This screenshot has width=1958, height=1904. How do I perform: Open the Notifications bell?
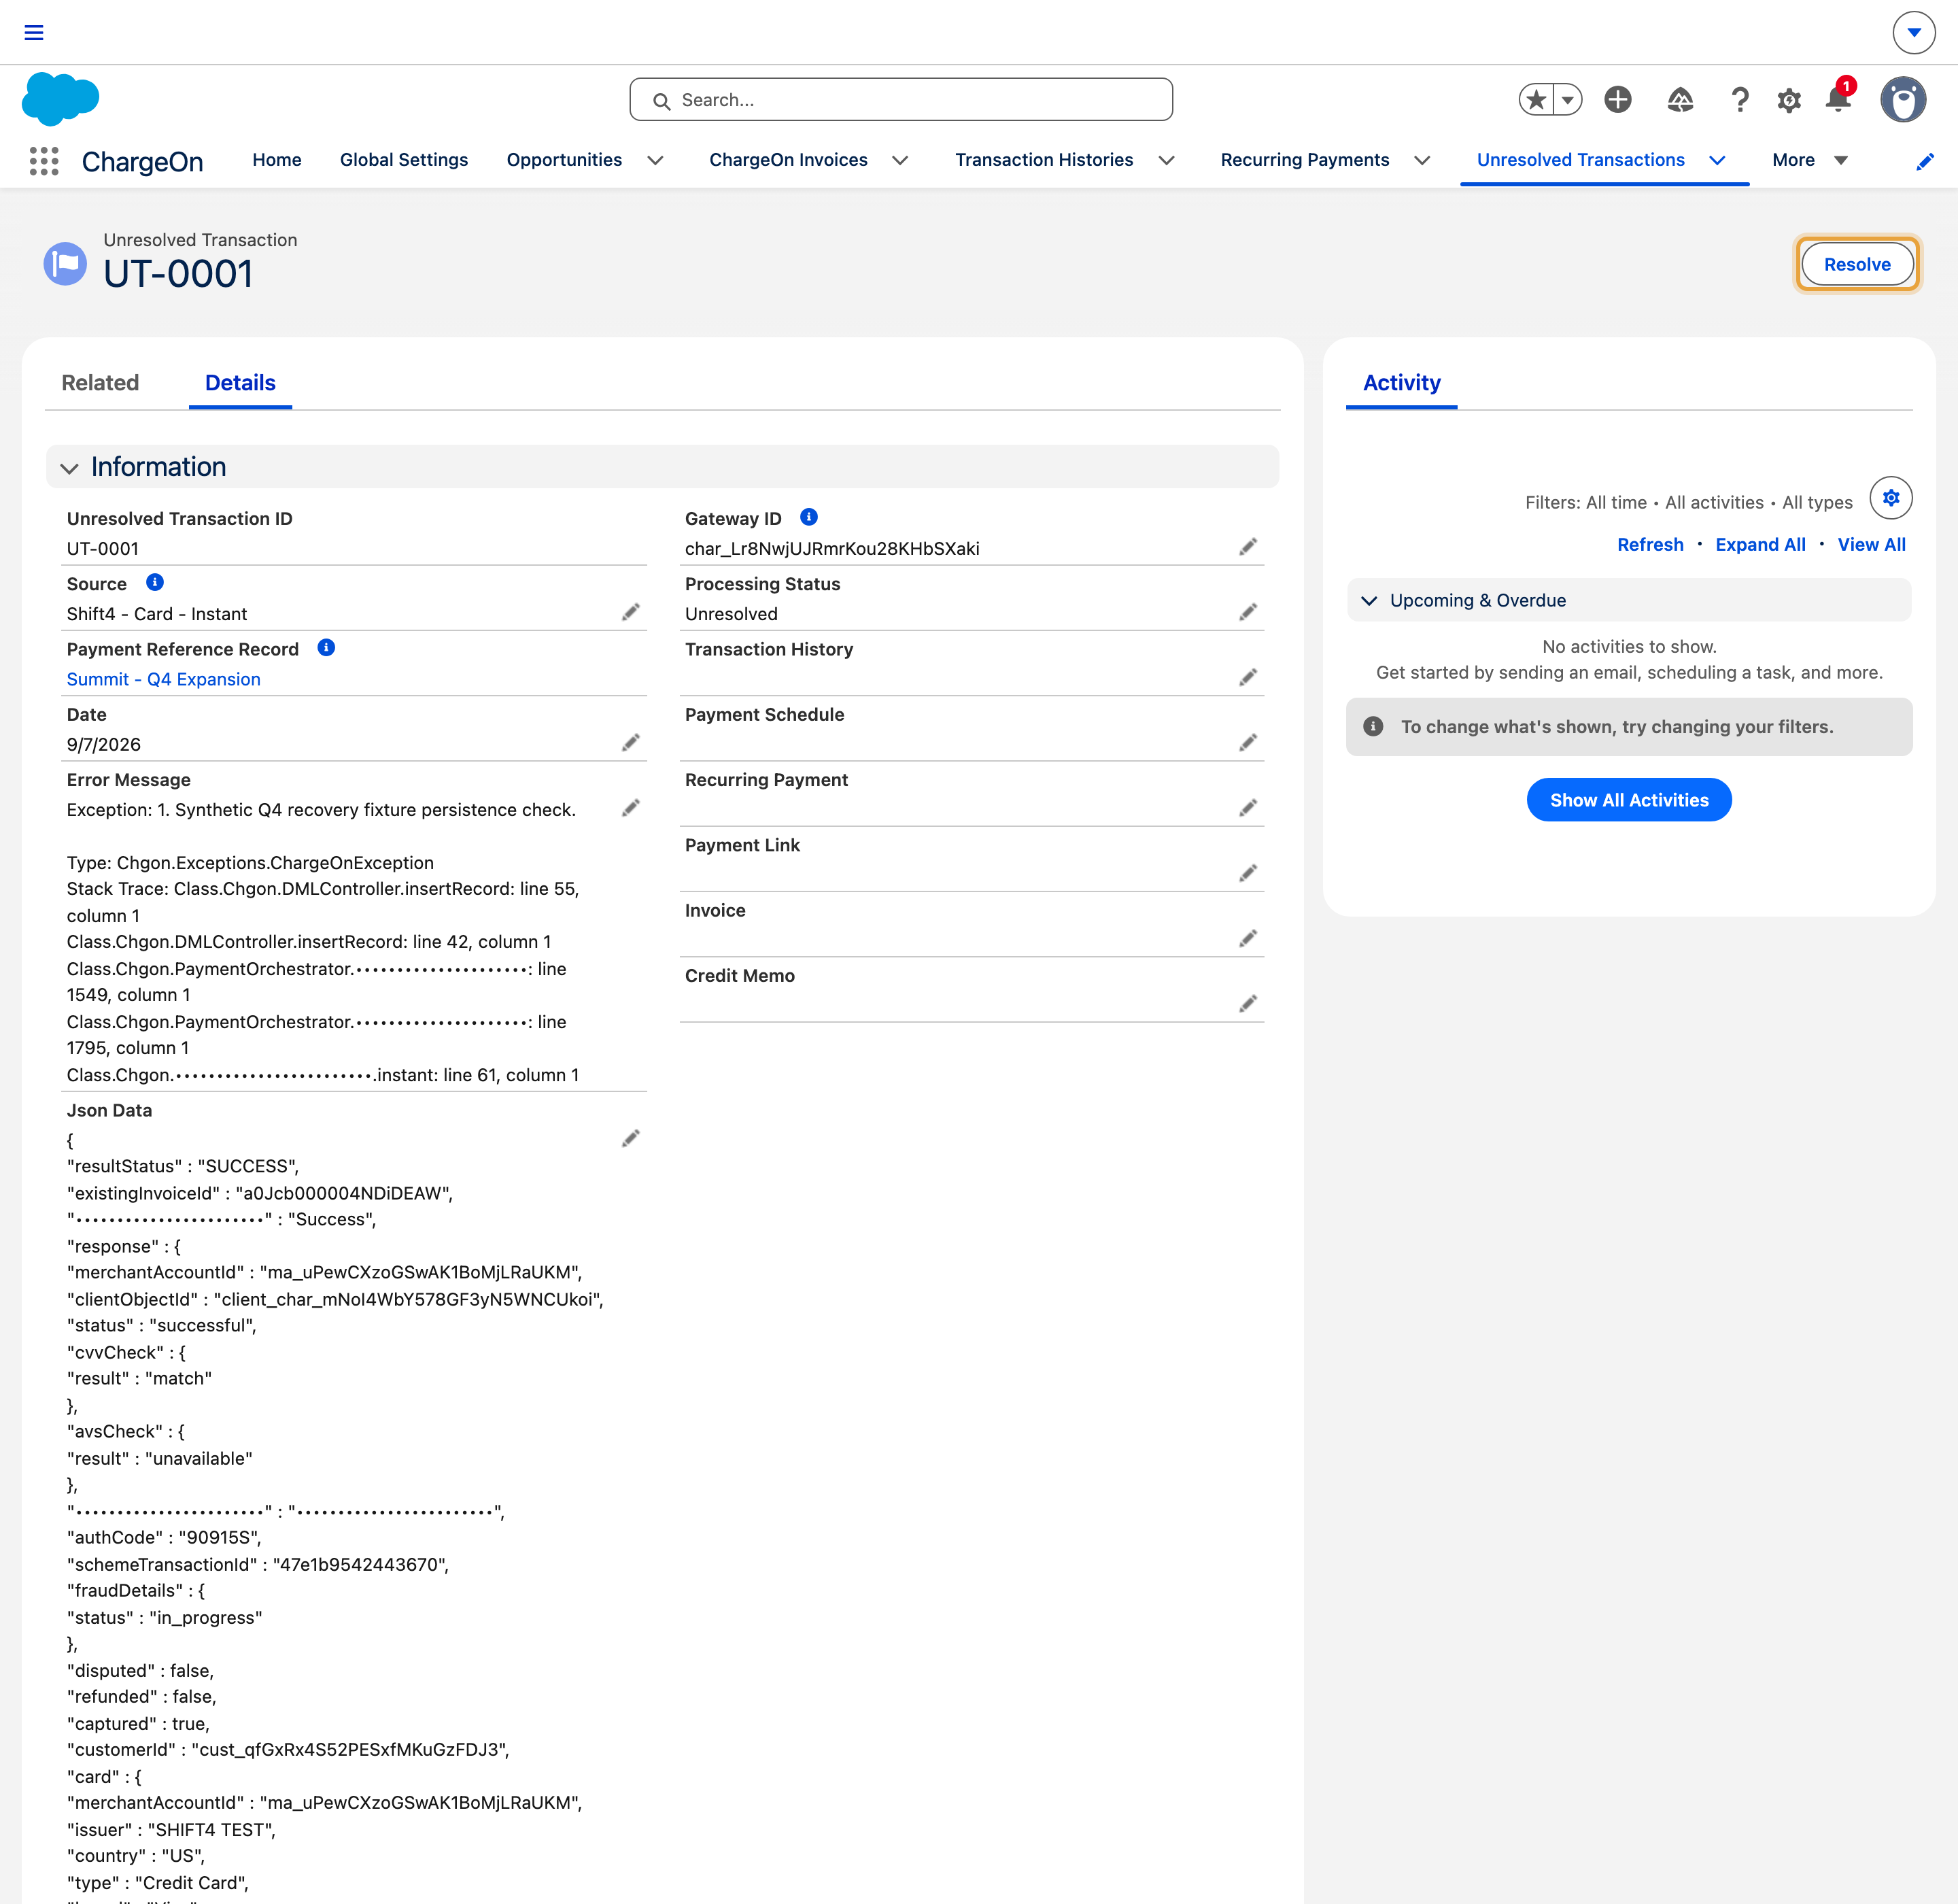click(1838, 98)
